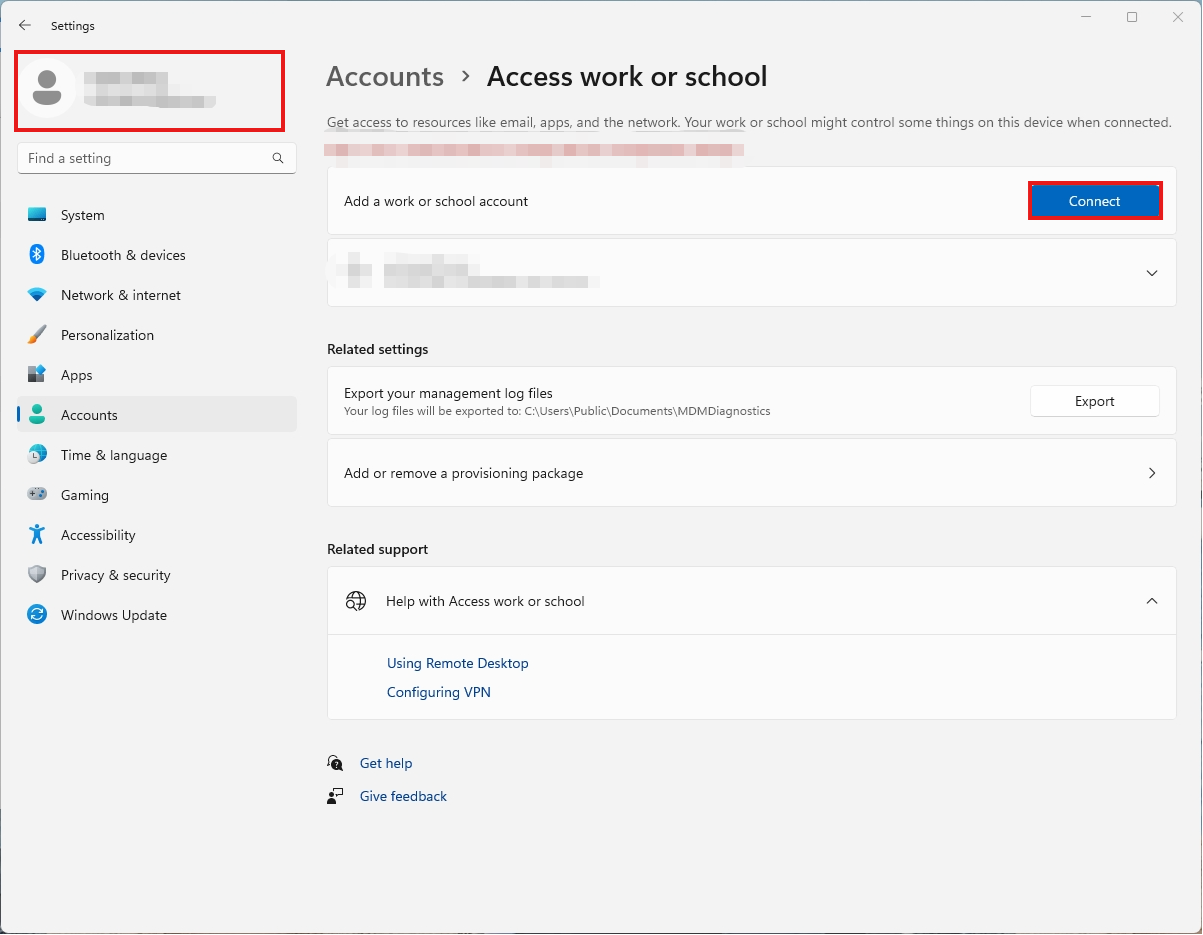Click the Apps icon in sidebar
Screen dimensions: 1203x935
point(37,375)
